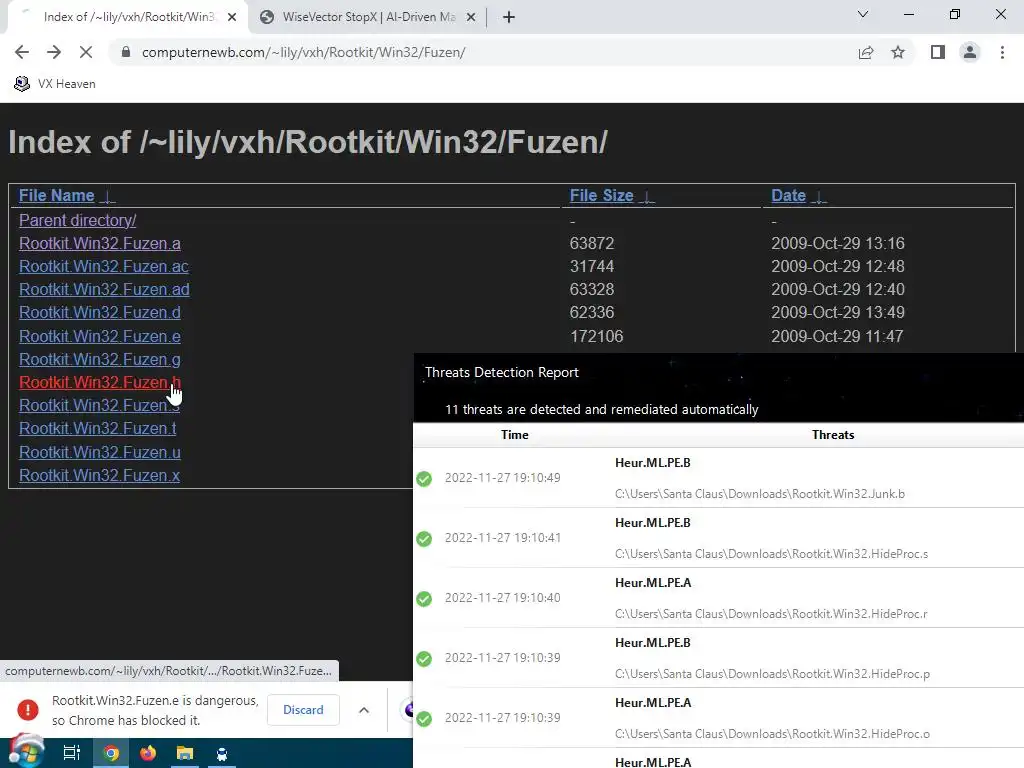Click the green check at 19:10:41

point(424,539)
